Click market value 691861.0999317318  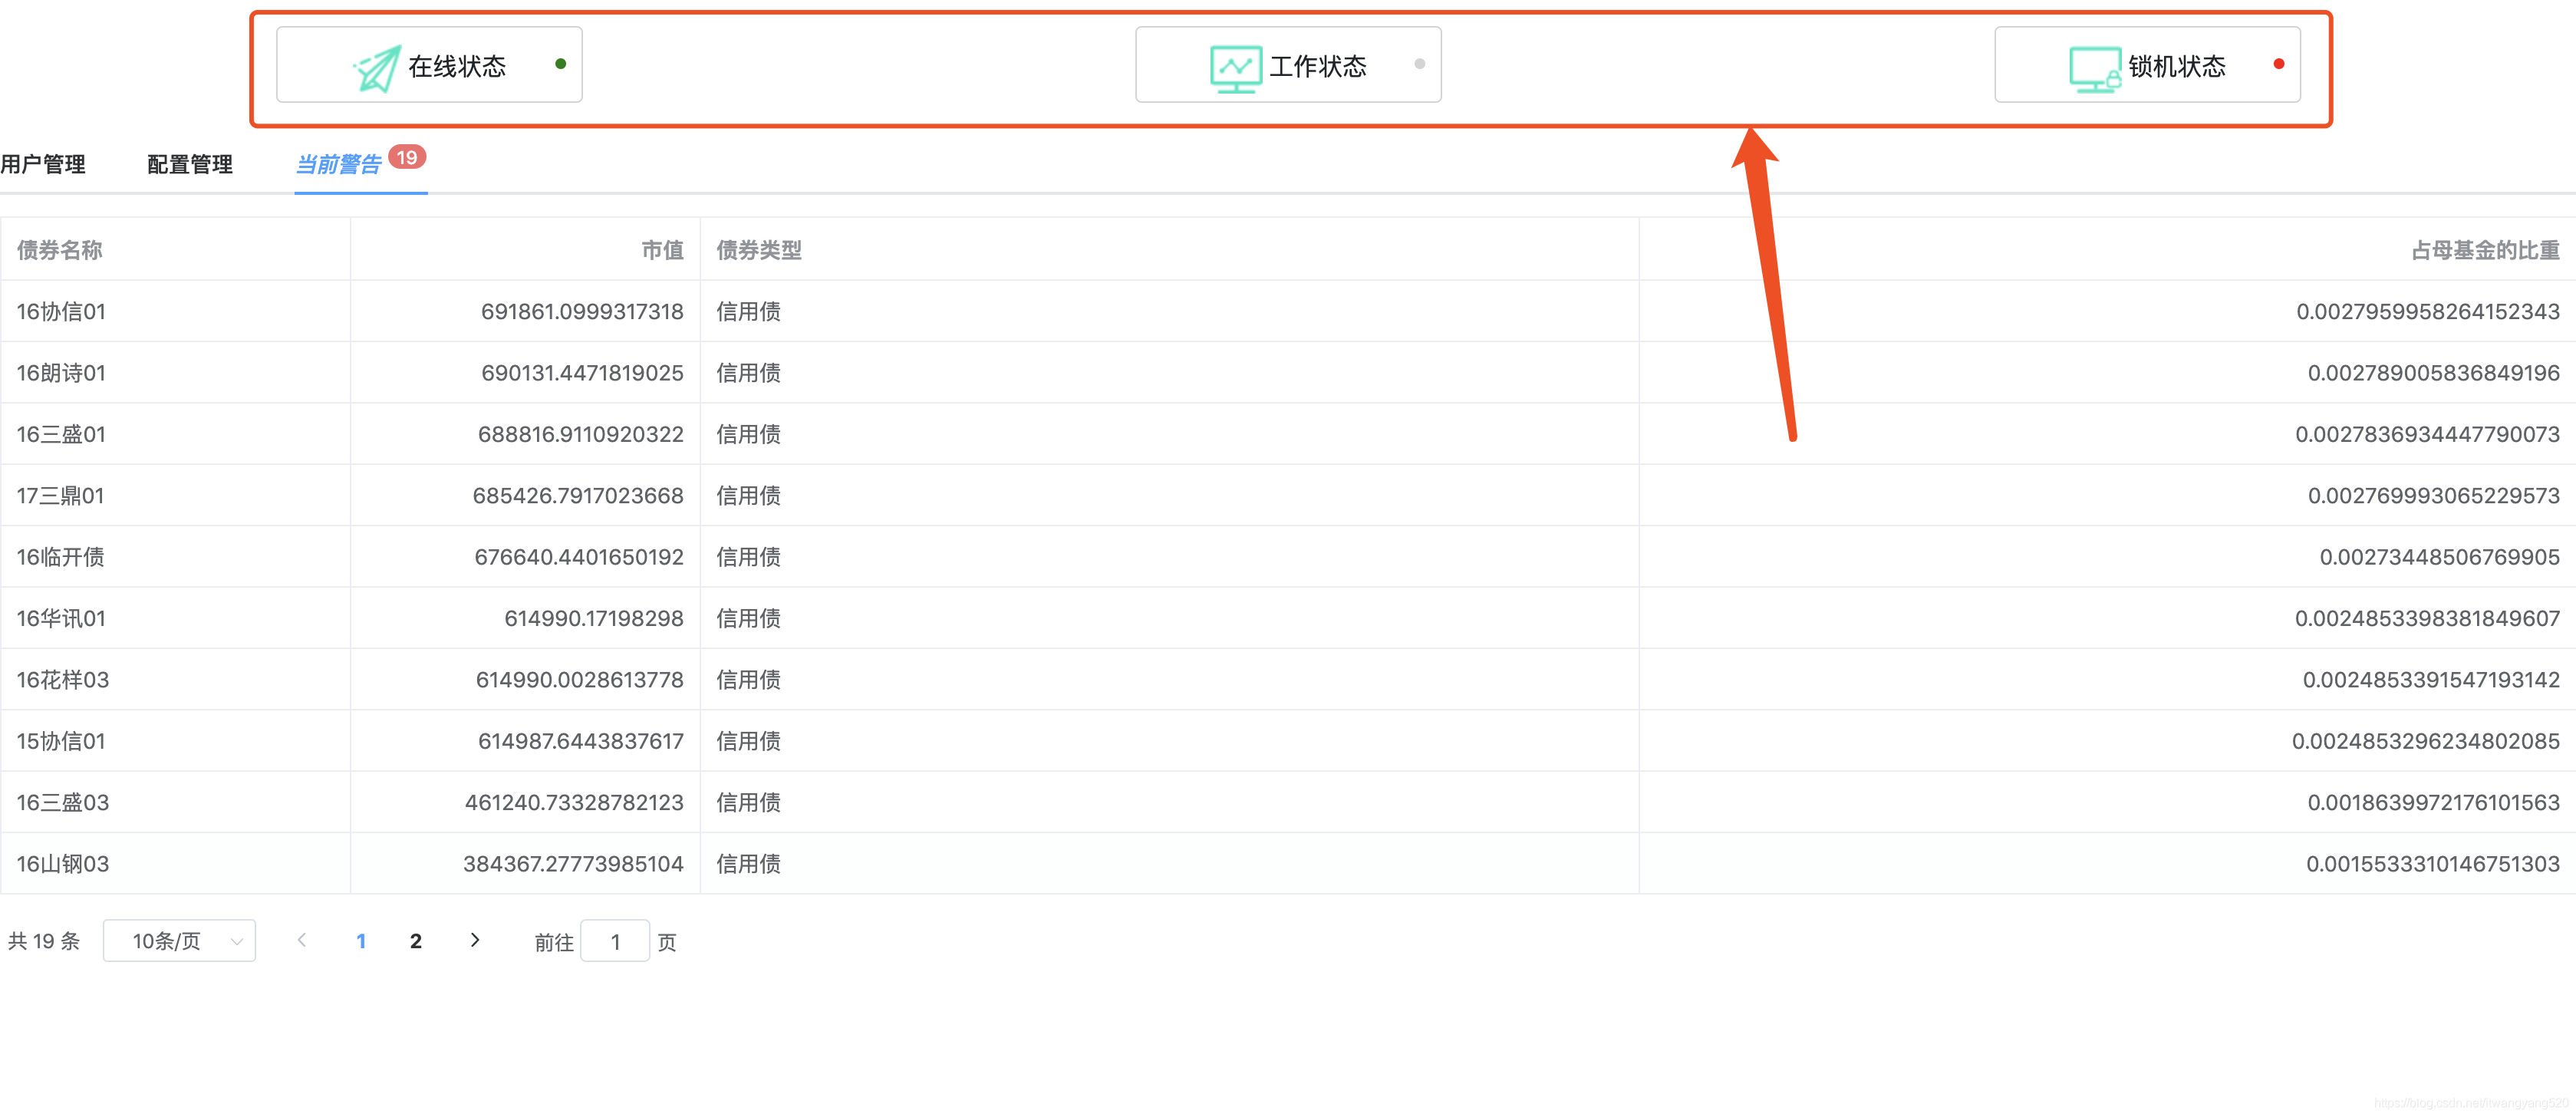coord(582,311)
